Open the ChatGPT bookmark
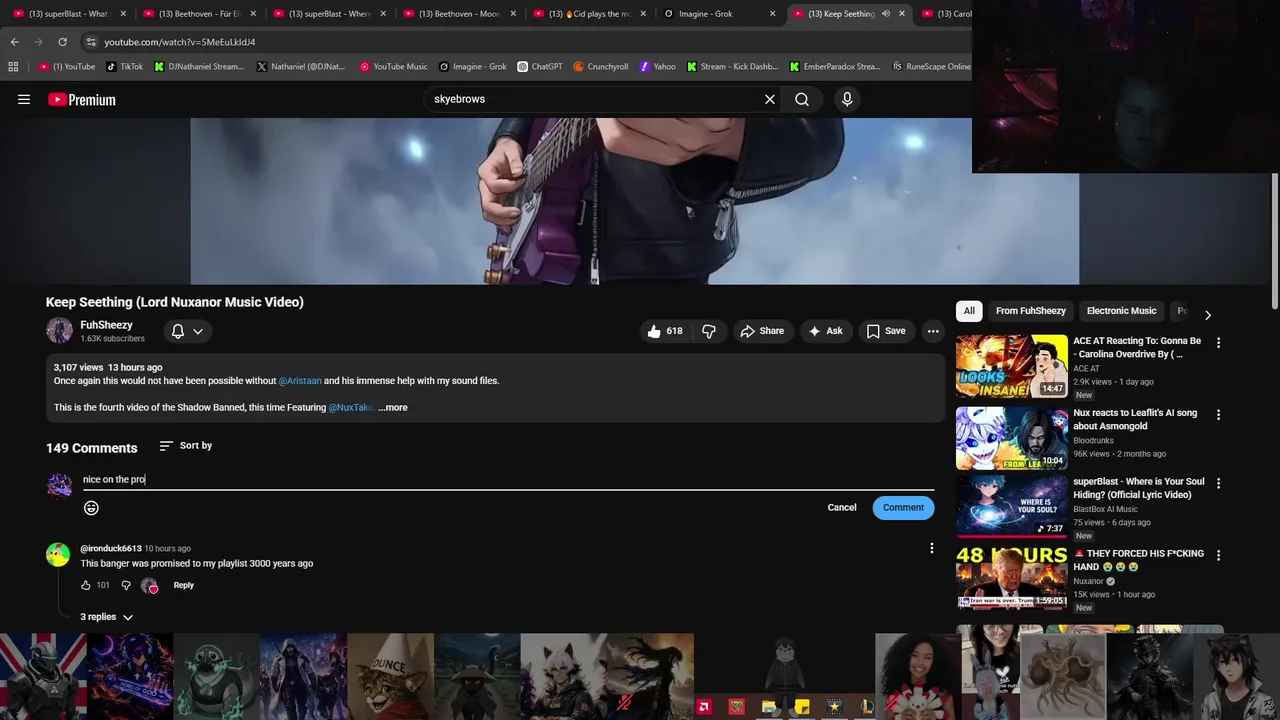The height and width of the screenshot is (720, 1280). coord(539,67)
